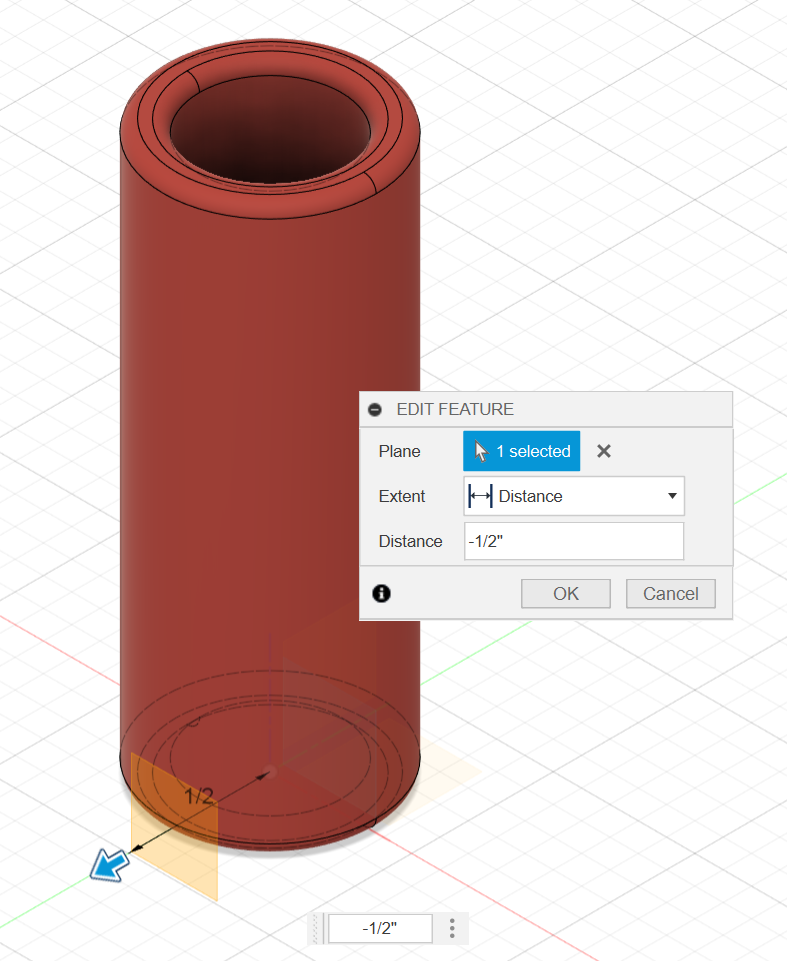Open the Extent dropdown showing Distance

tap(574, 496)
